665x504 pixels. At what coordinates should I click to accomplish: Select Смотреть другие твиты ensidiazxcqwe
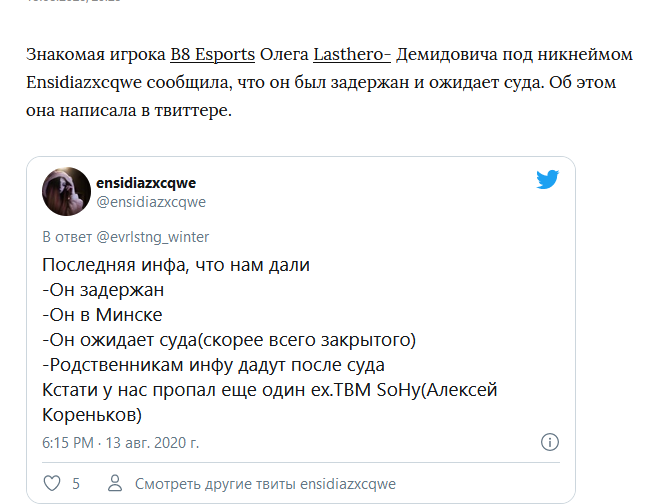pyautogui.click(x=265, y=484)
